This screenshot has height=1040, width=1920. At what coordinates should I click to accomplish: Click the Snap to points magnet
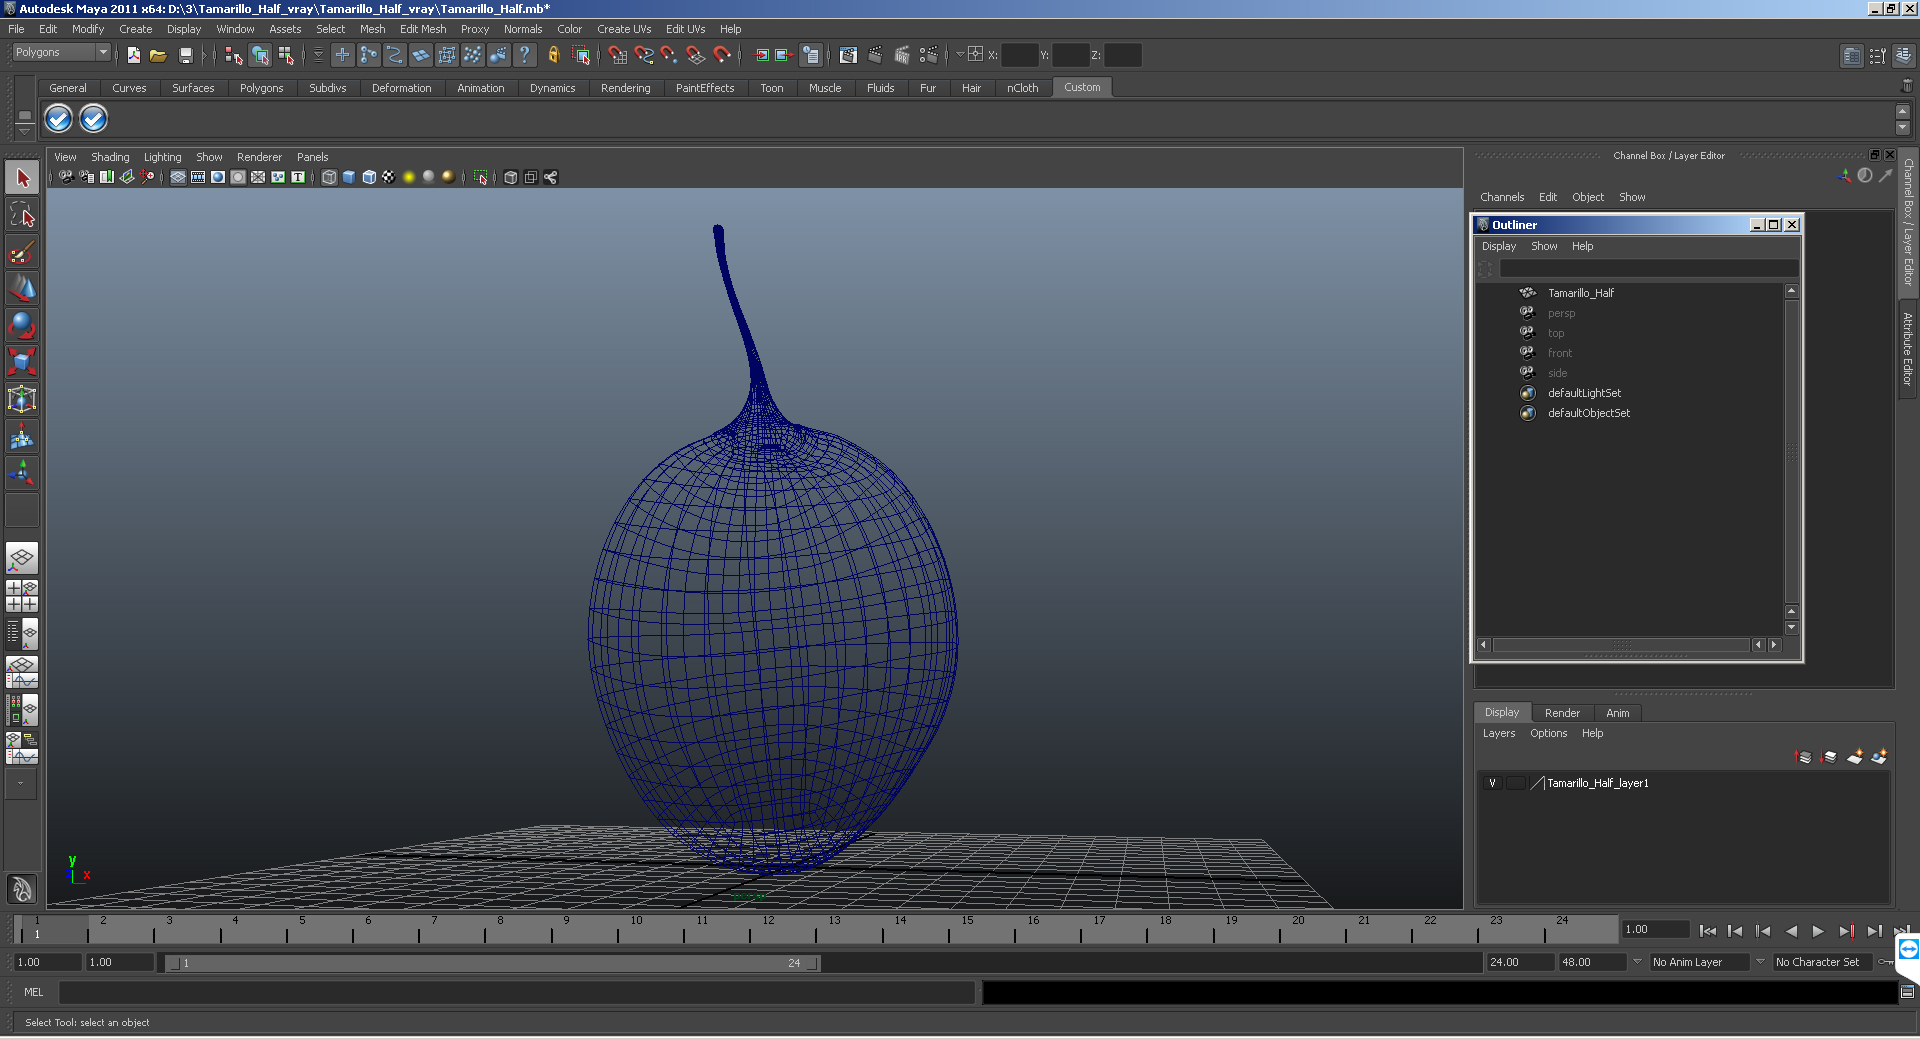(x=669, y=55)
